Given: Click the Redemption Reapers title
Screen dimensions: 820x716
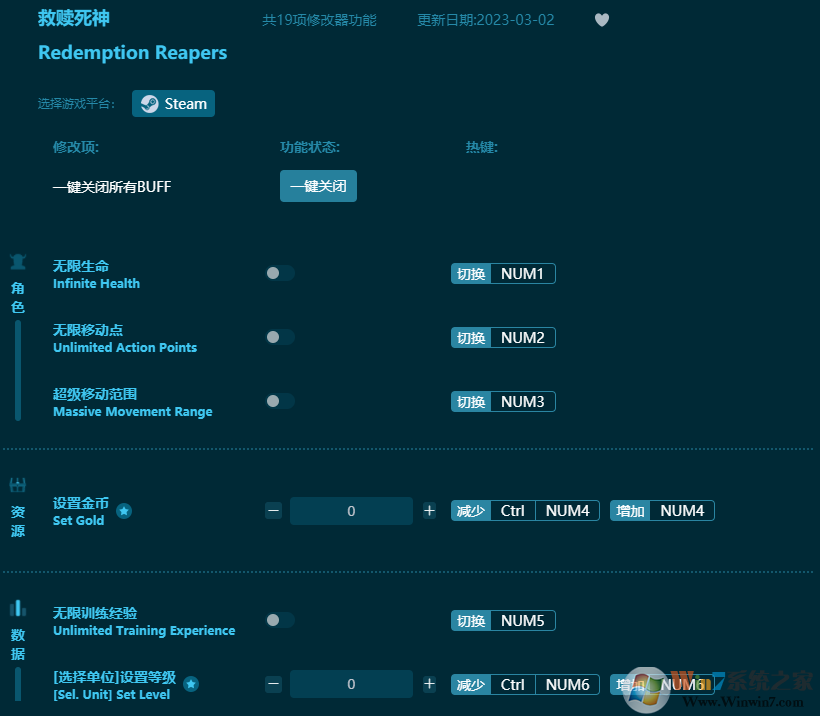Looking at the screenshot, I should coord(133,53).
